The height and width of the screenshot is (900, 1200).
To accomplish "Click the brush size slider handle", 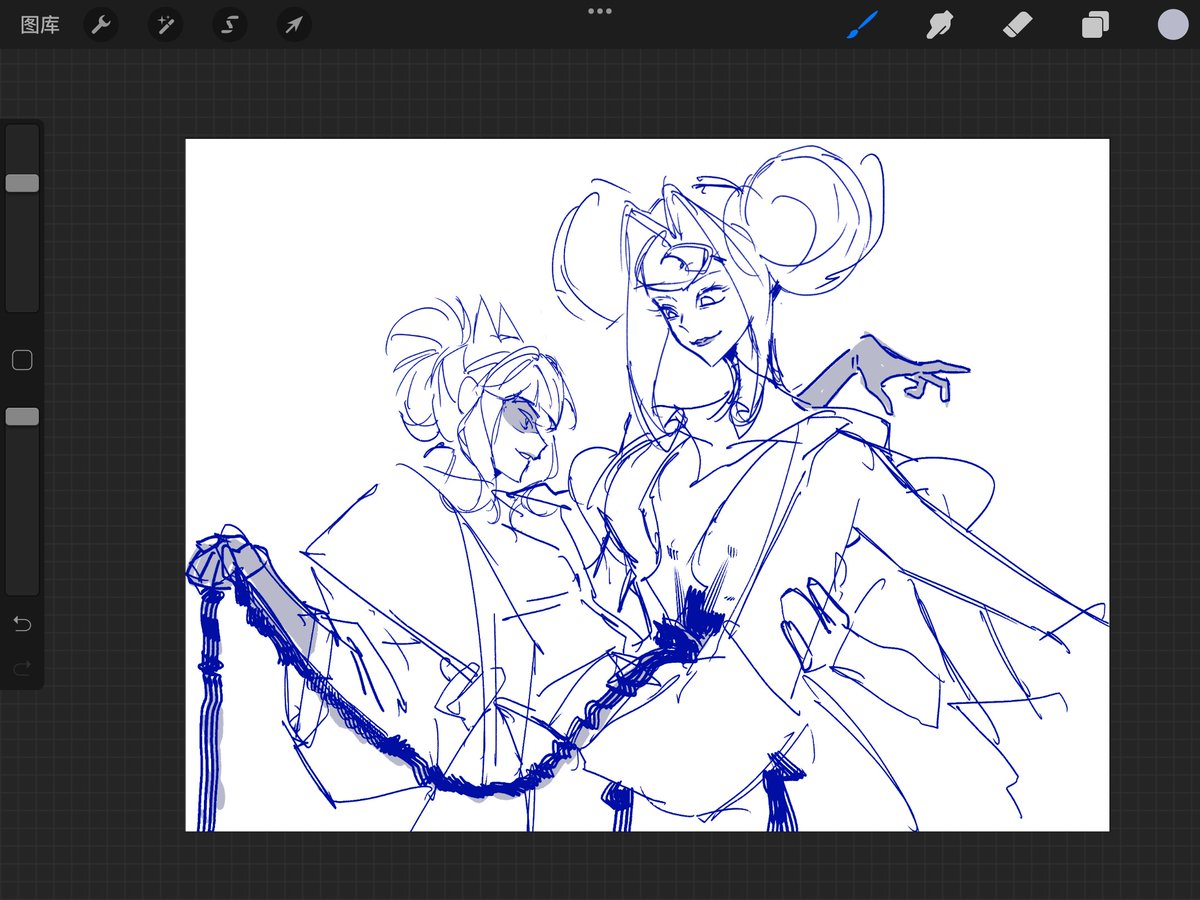I will (22, 183).
